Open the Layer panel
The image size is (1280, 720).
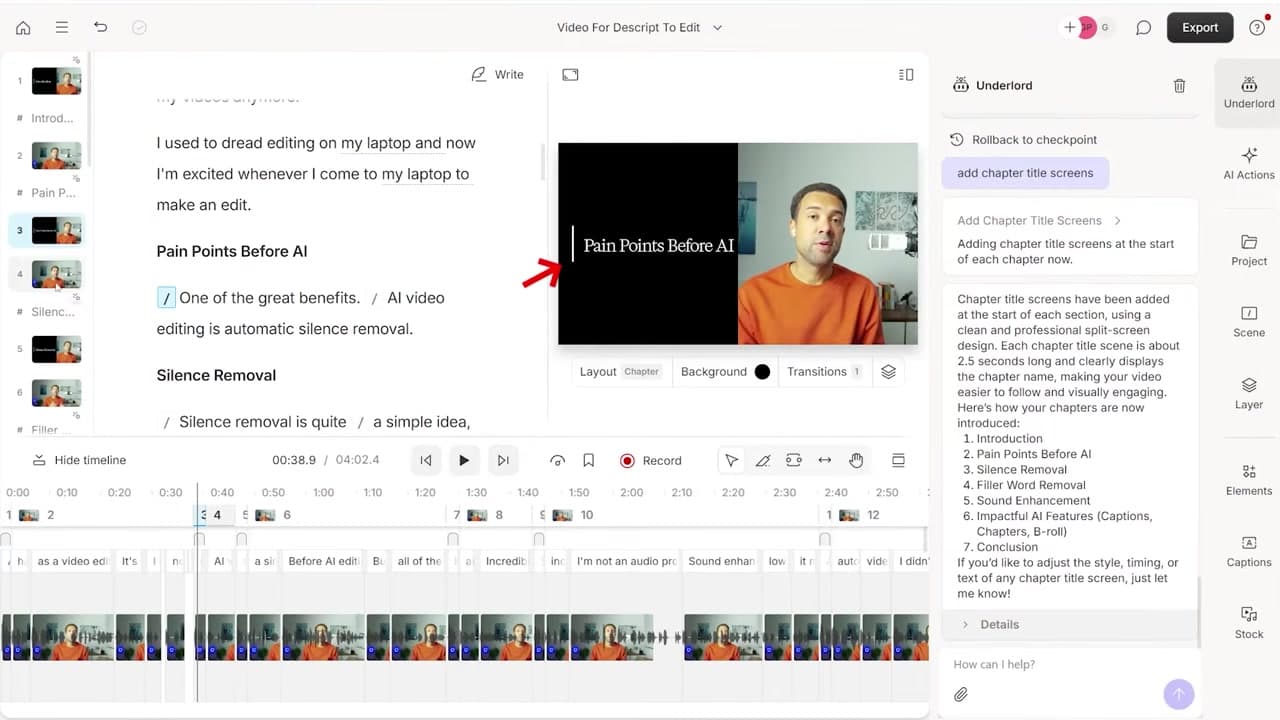pos(1249,393)
